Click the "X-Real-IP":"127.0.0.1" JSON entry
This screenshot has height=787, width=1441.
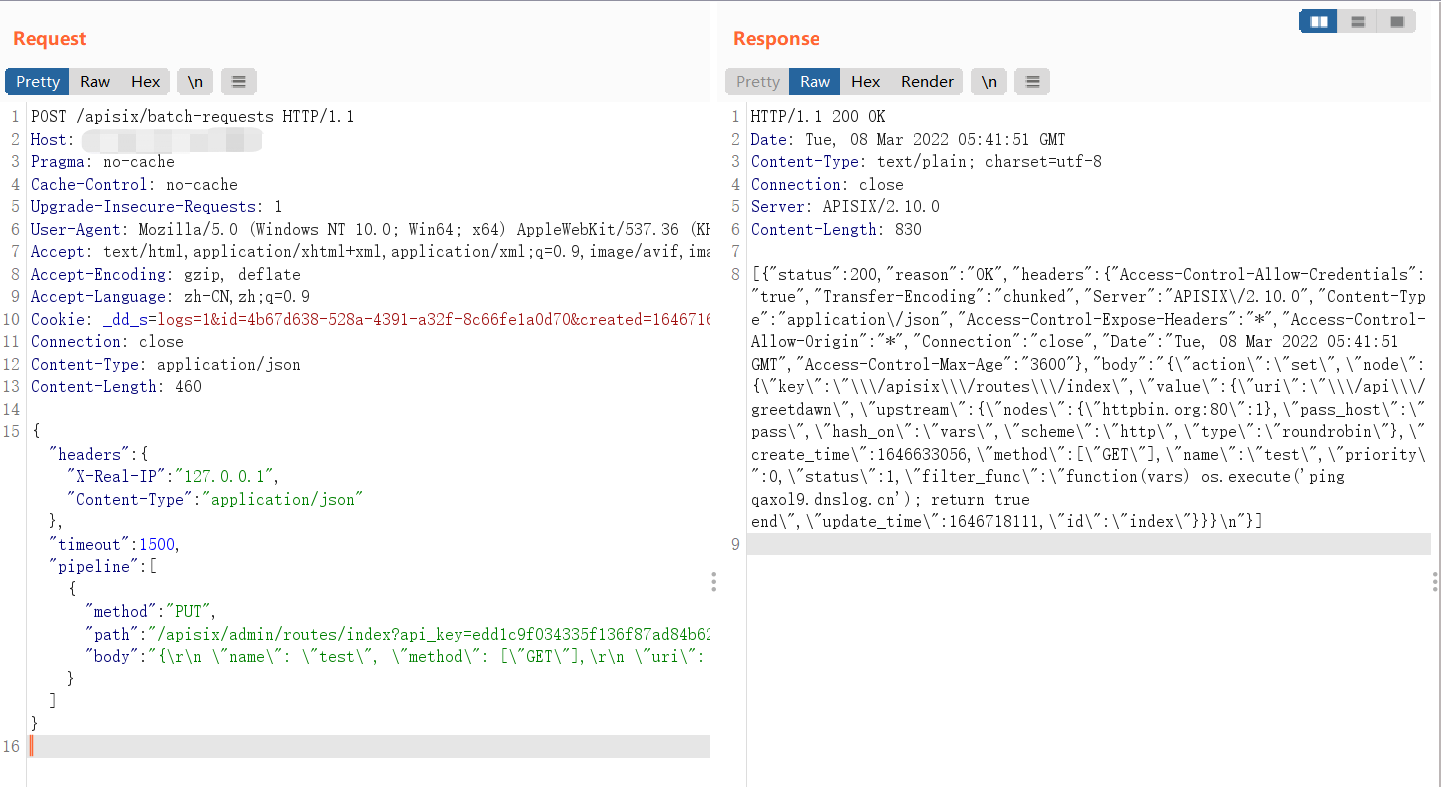tap(172, 477)
